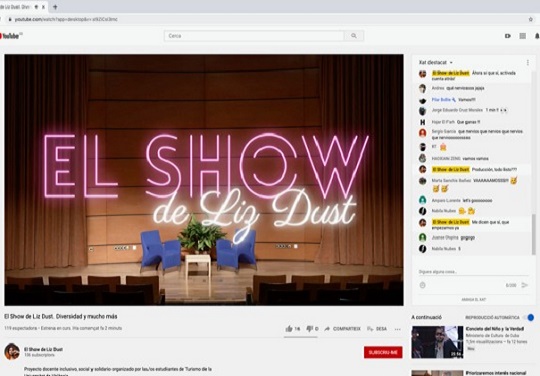Click the video title text

[61, 316]
